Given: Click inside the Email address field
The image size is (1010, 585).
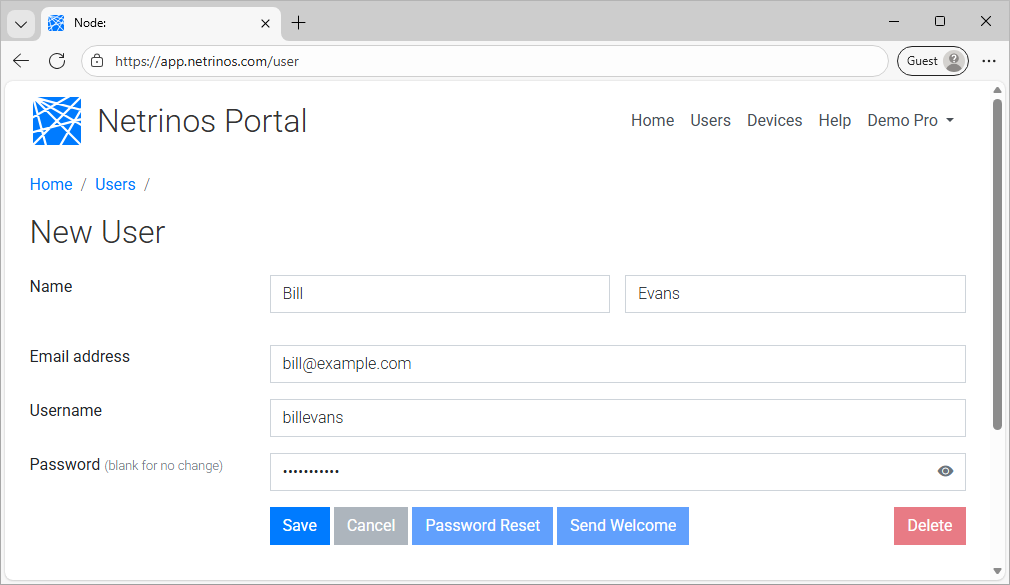Looking at the screenshot, I should (617, 364).
